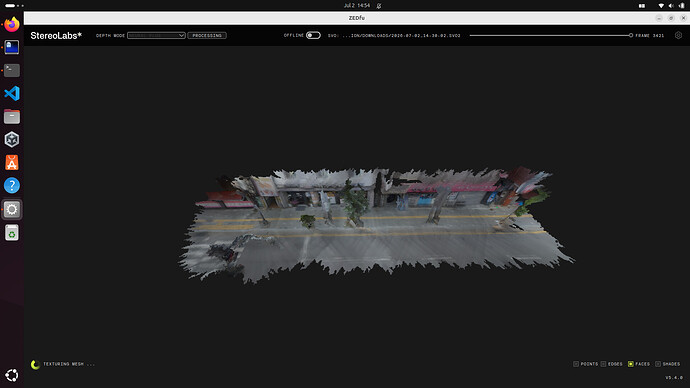Click the frame timeline slider handle
The width and height of the screenshot is (690, 388).
pyautogui.click(x=631, y=35)
